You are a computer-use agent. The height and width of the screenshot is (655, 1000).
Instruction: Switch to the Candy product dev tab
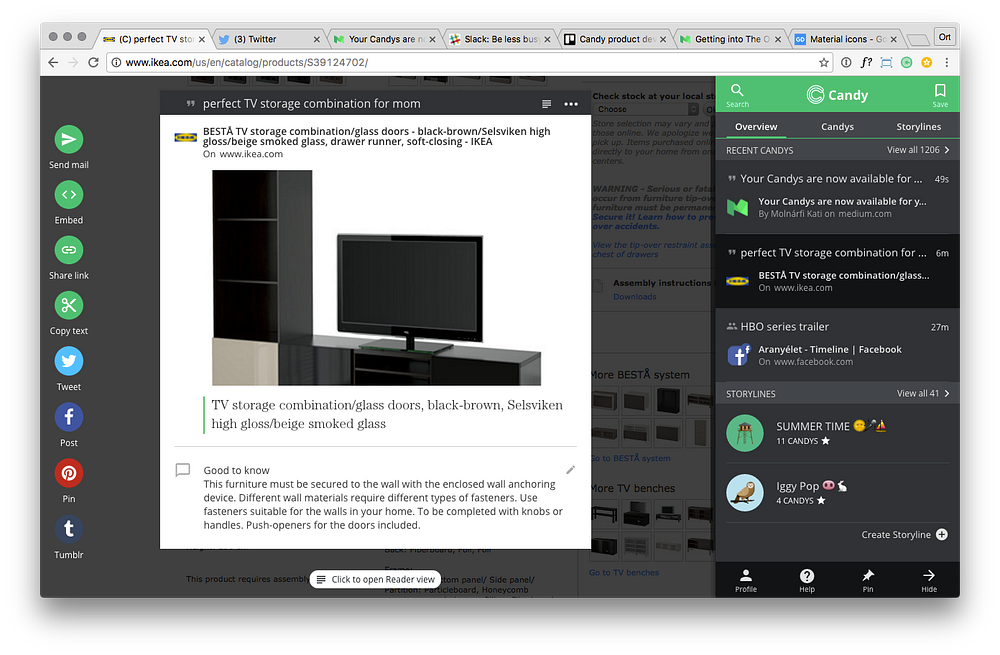616,39
